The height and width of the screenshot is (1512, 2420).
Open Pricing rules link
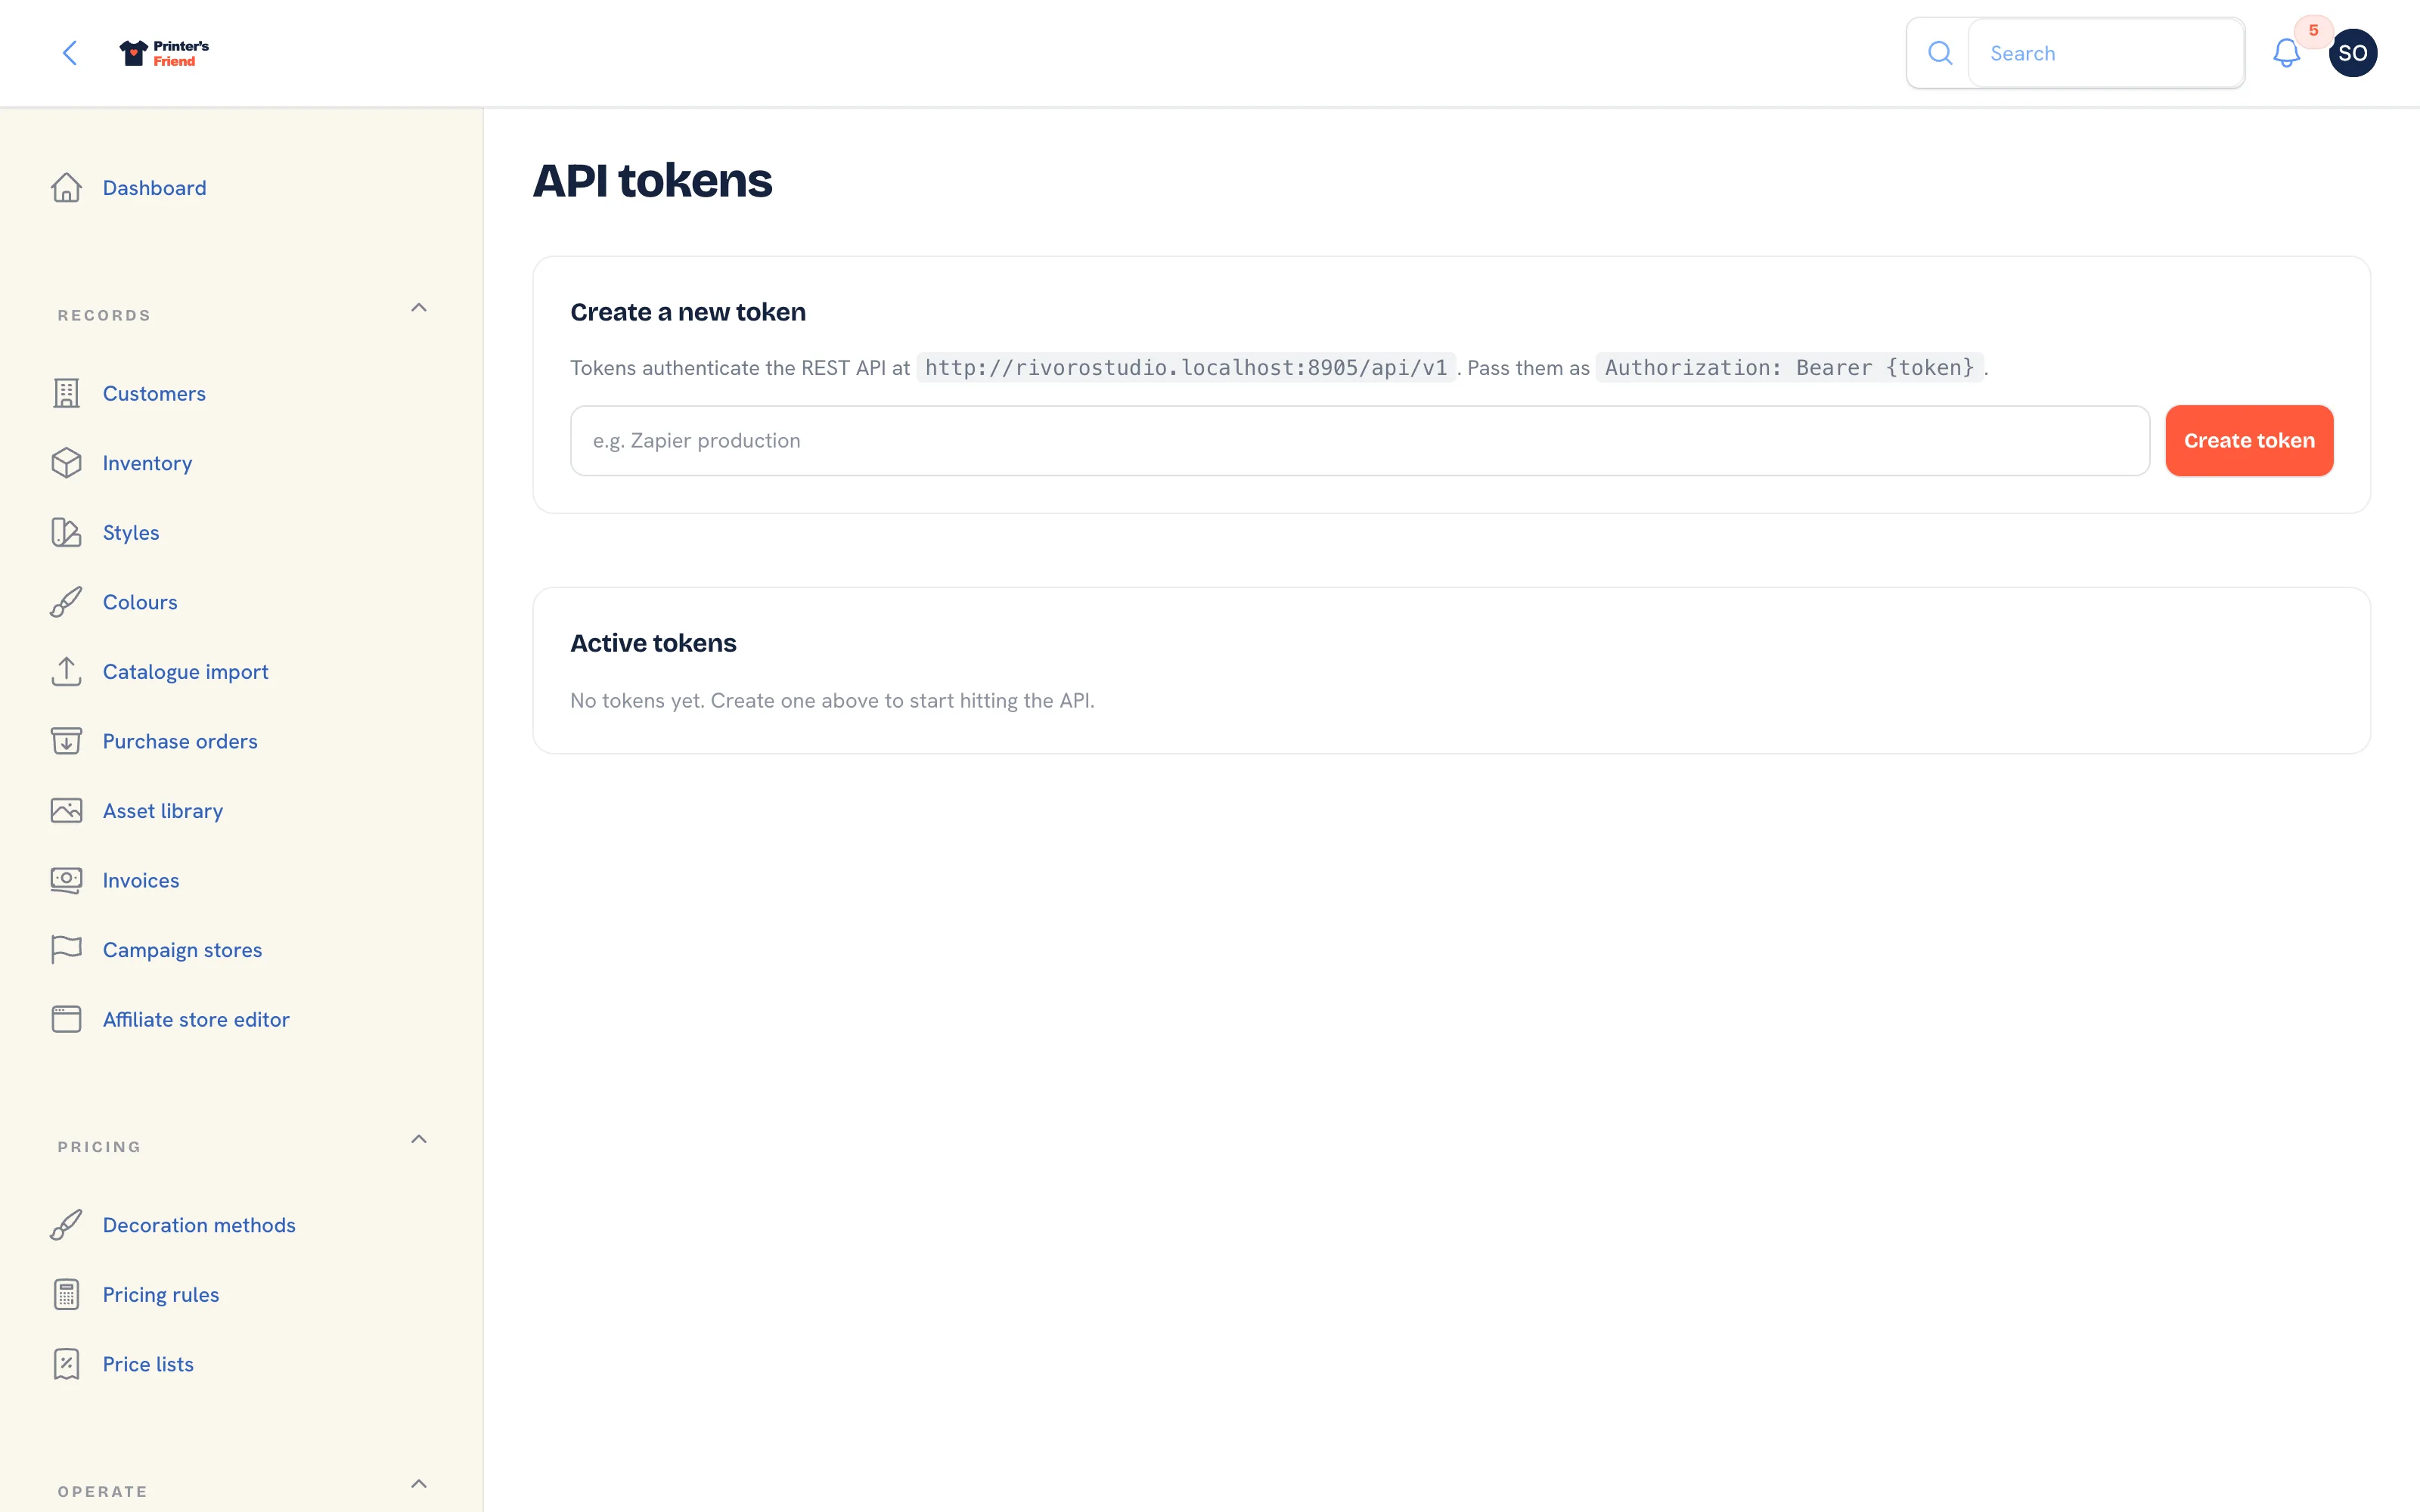click(161, 1294)
